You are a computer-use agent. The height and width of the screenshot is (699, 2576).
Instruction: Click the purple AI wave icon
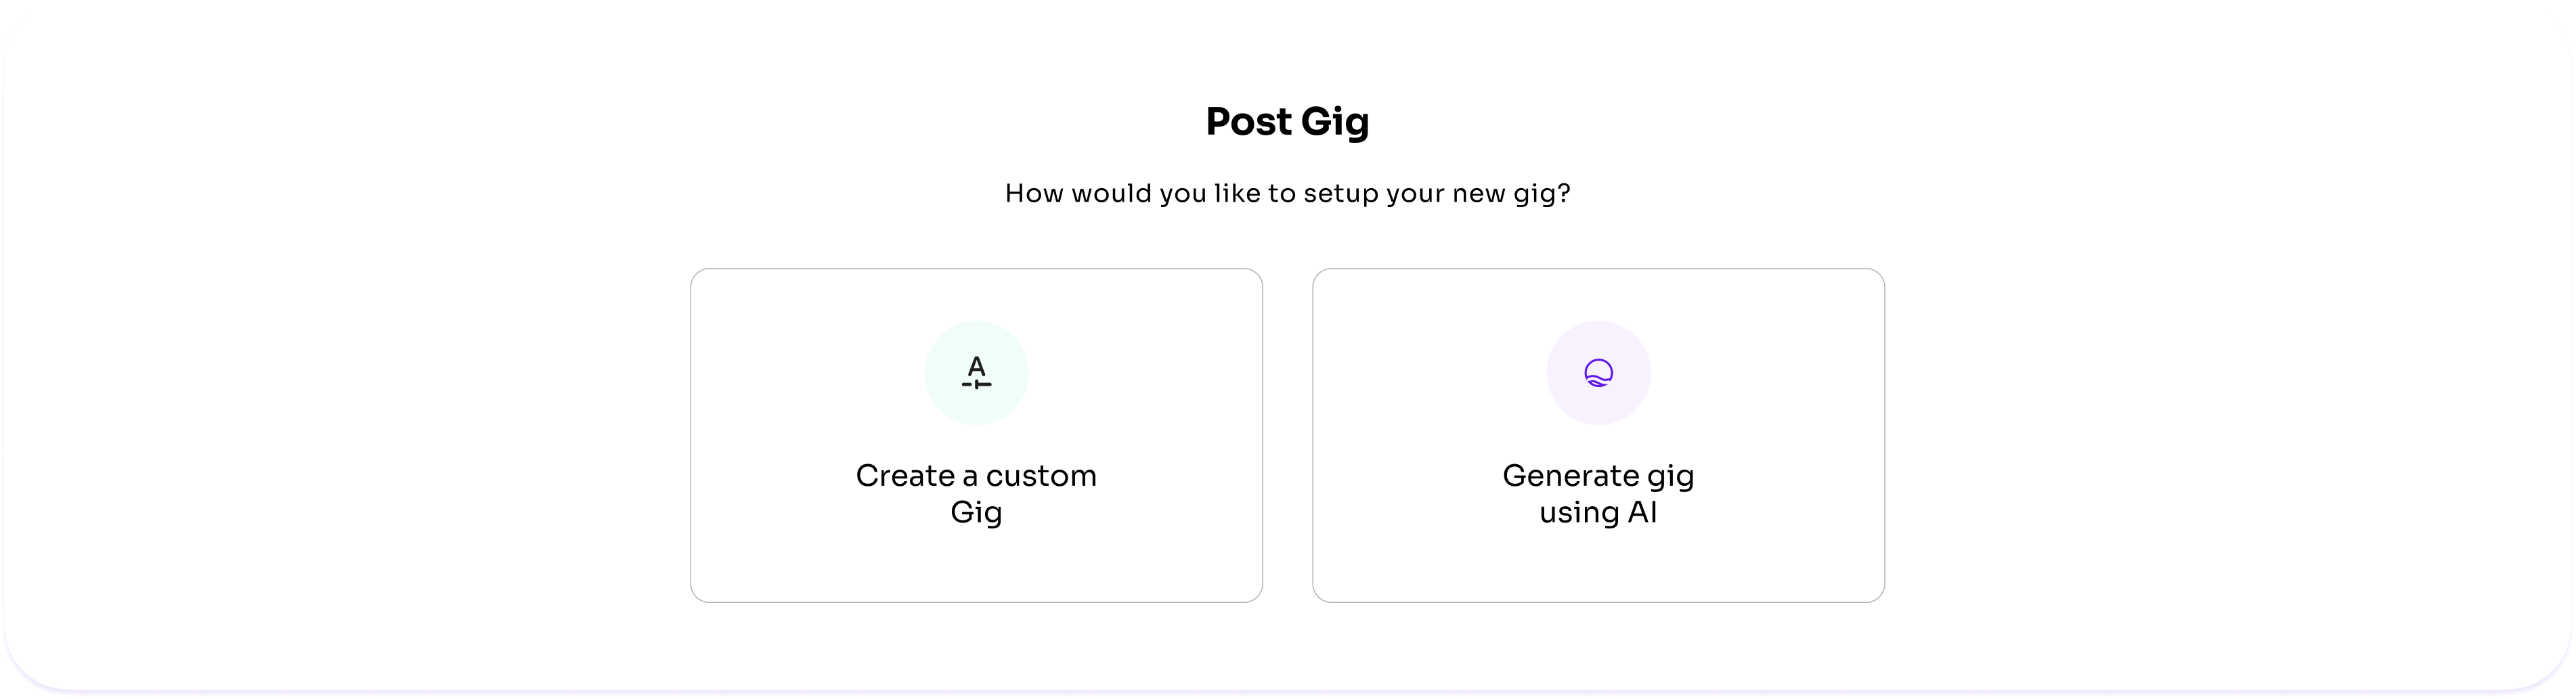pos(1598,373)
